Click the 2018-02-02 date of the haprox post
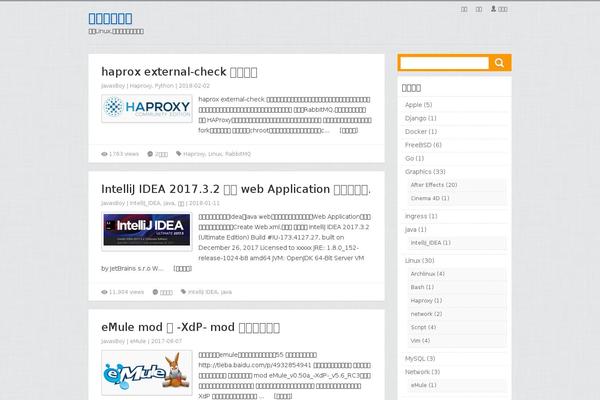600x400 pixels. click(x=194, y=86)
